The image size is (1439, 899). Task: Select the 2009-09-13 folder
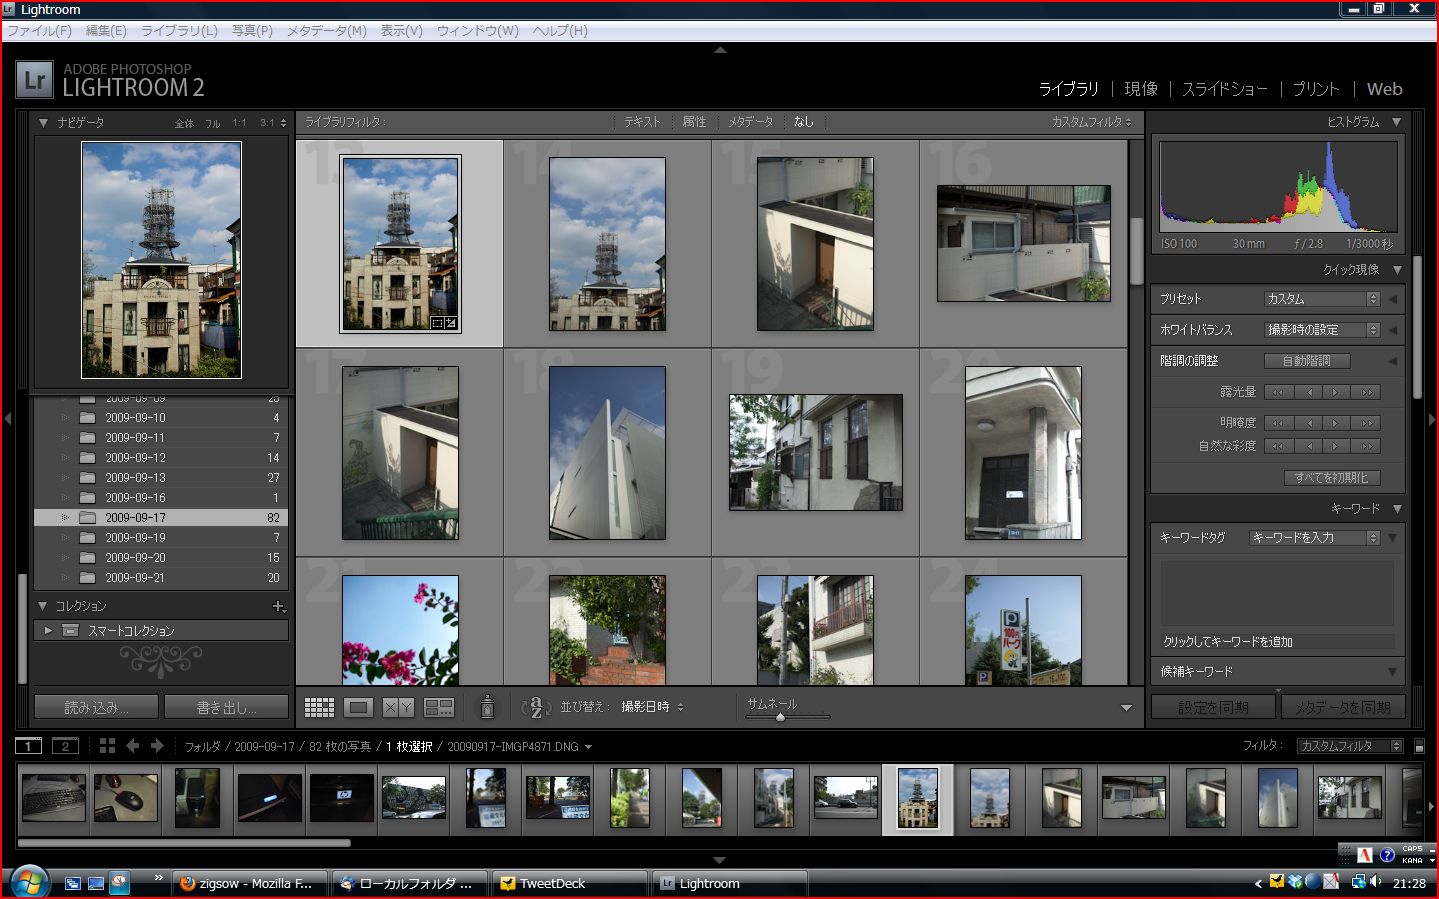pyautogui.click(x=135, y=478)
